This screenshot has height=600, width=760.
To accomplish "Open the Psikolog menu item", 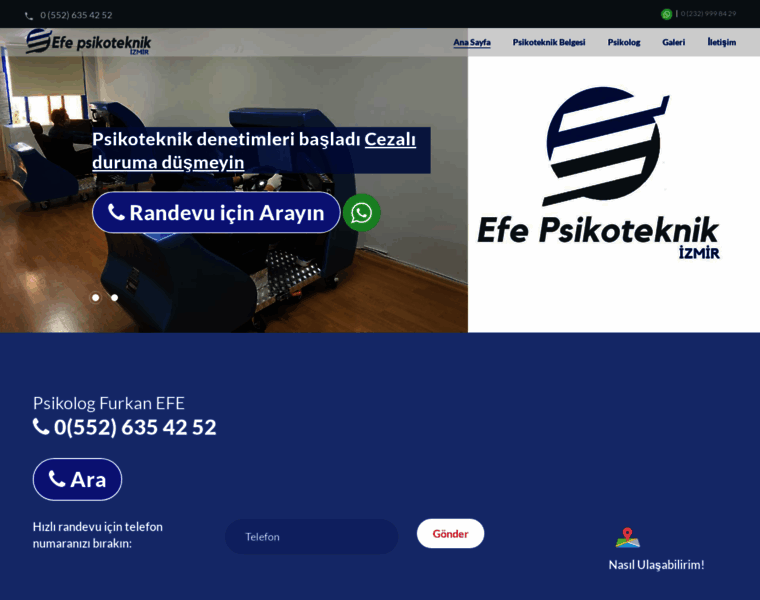I will pyautogui.click(x=624, y=42).
